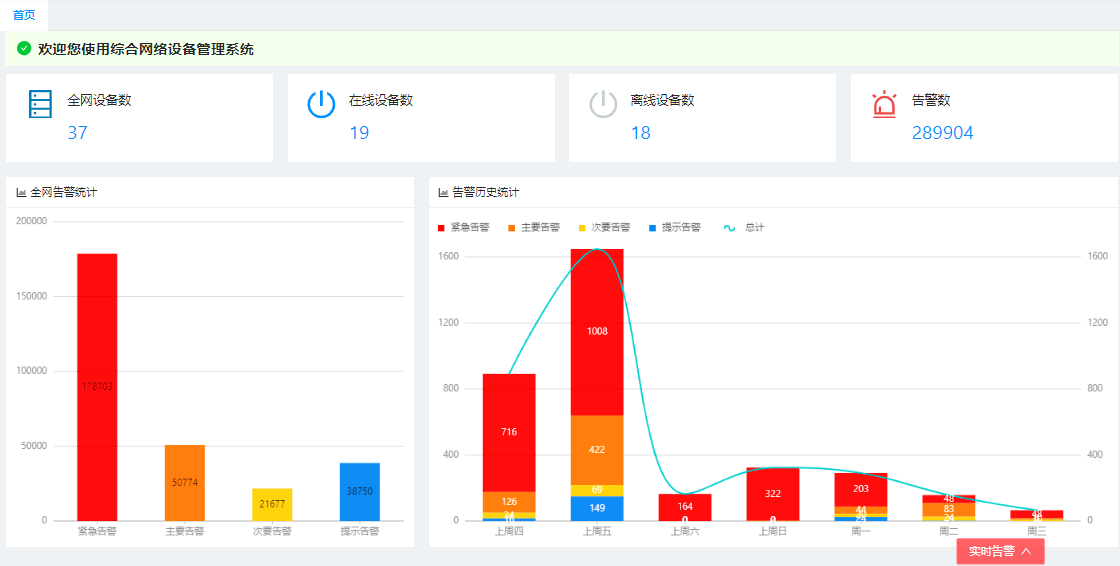1120x566 pixels.
Task: Click the online device count 19
Action: 359,133
